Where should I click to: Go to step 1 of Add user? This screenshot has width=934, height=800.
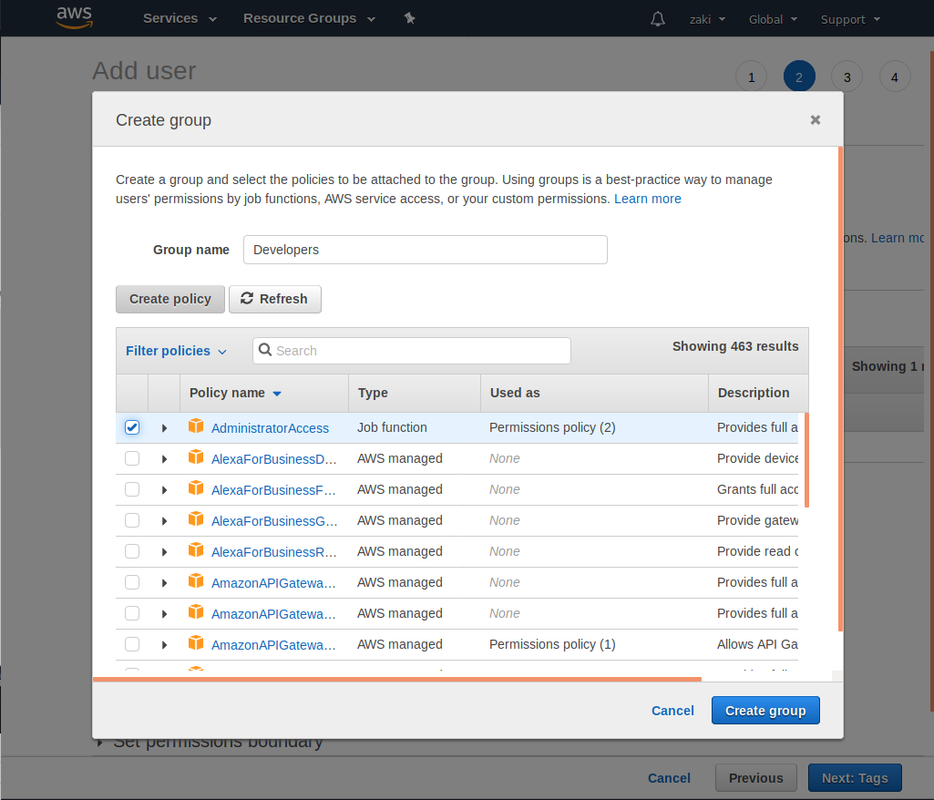751,77
